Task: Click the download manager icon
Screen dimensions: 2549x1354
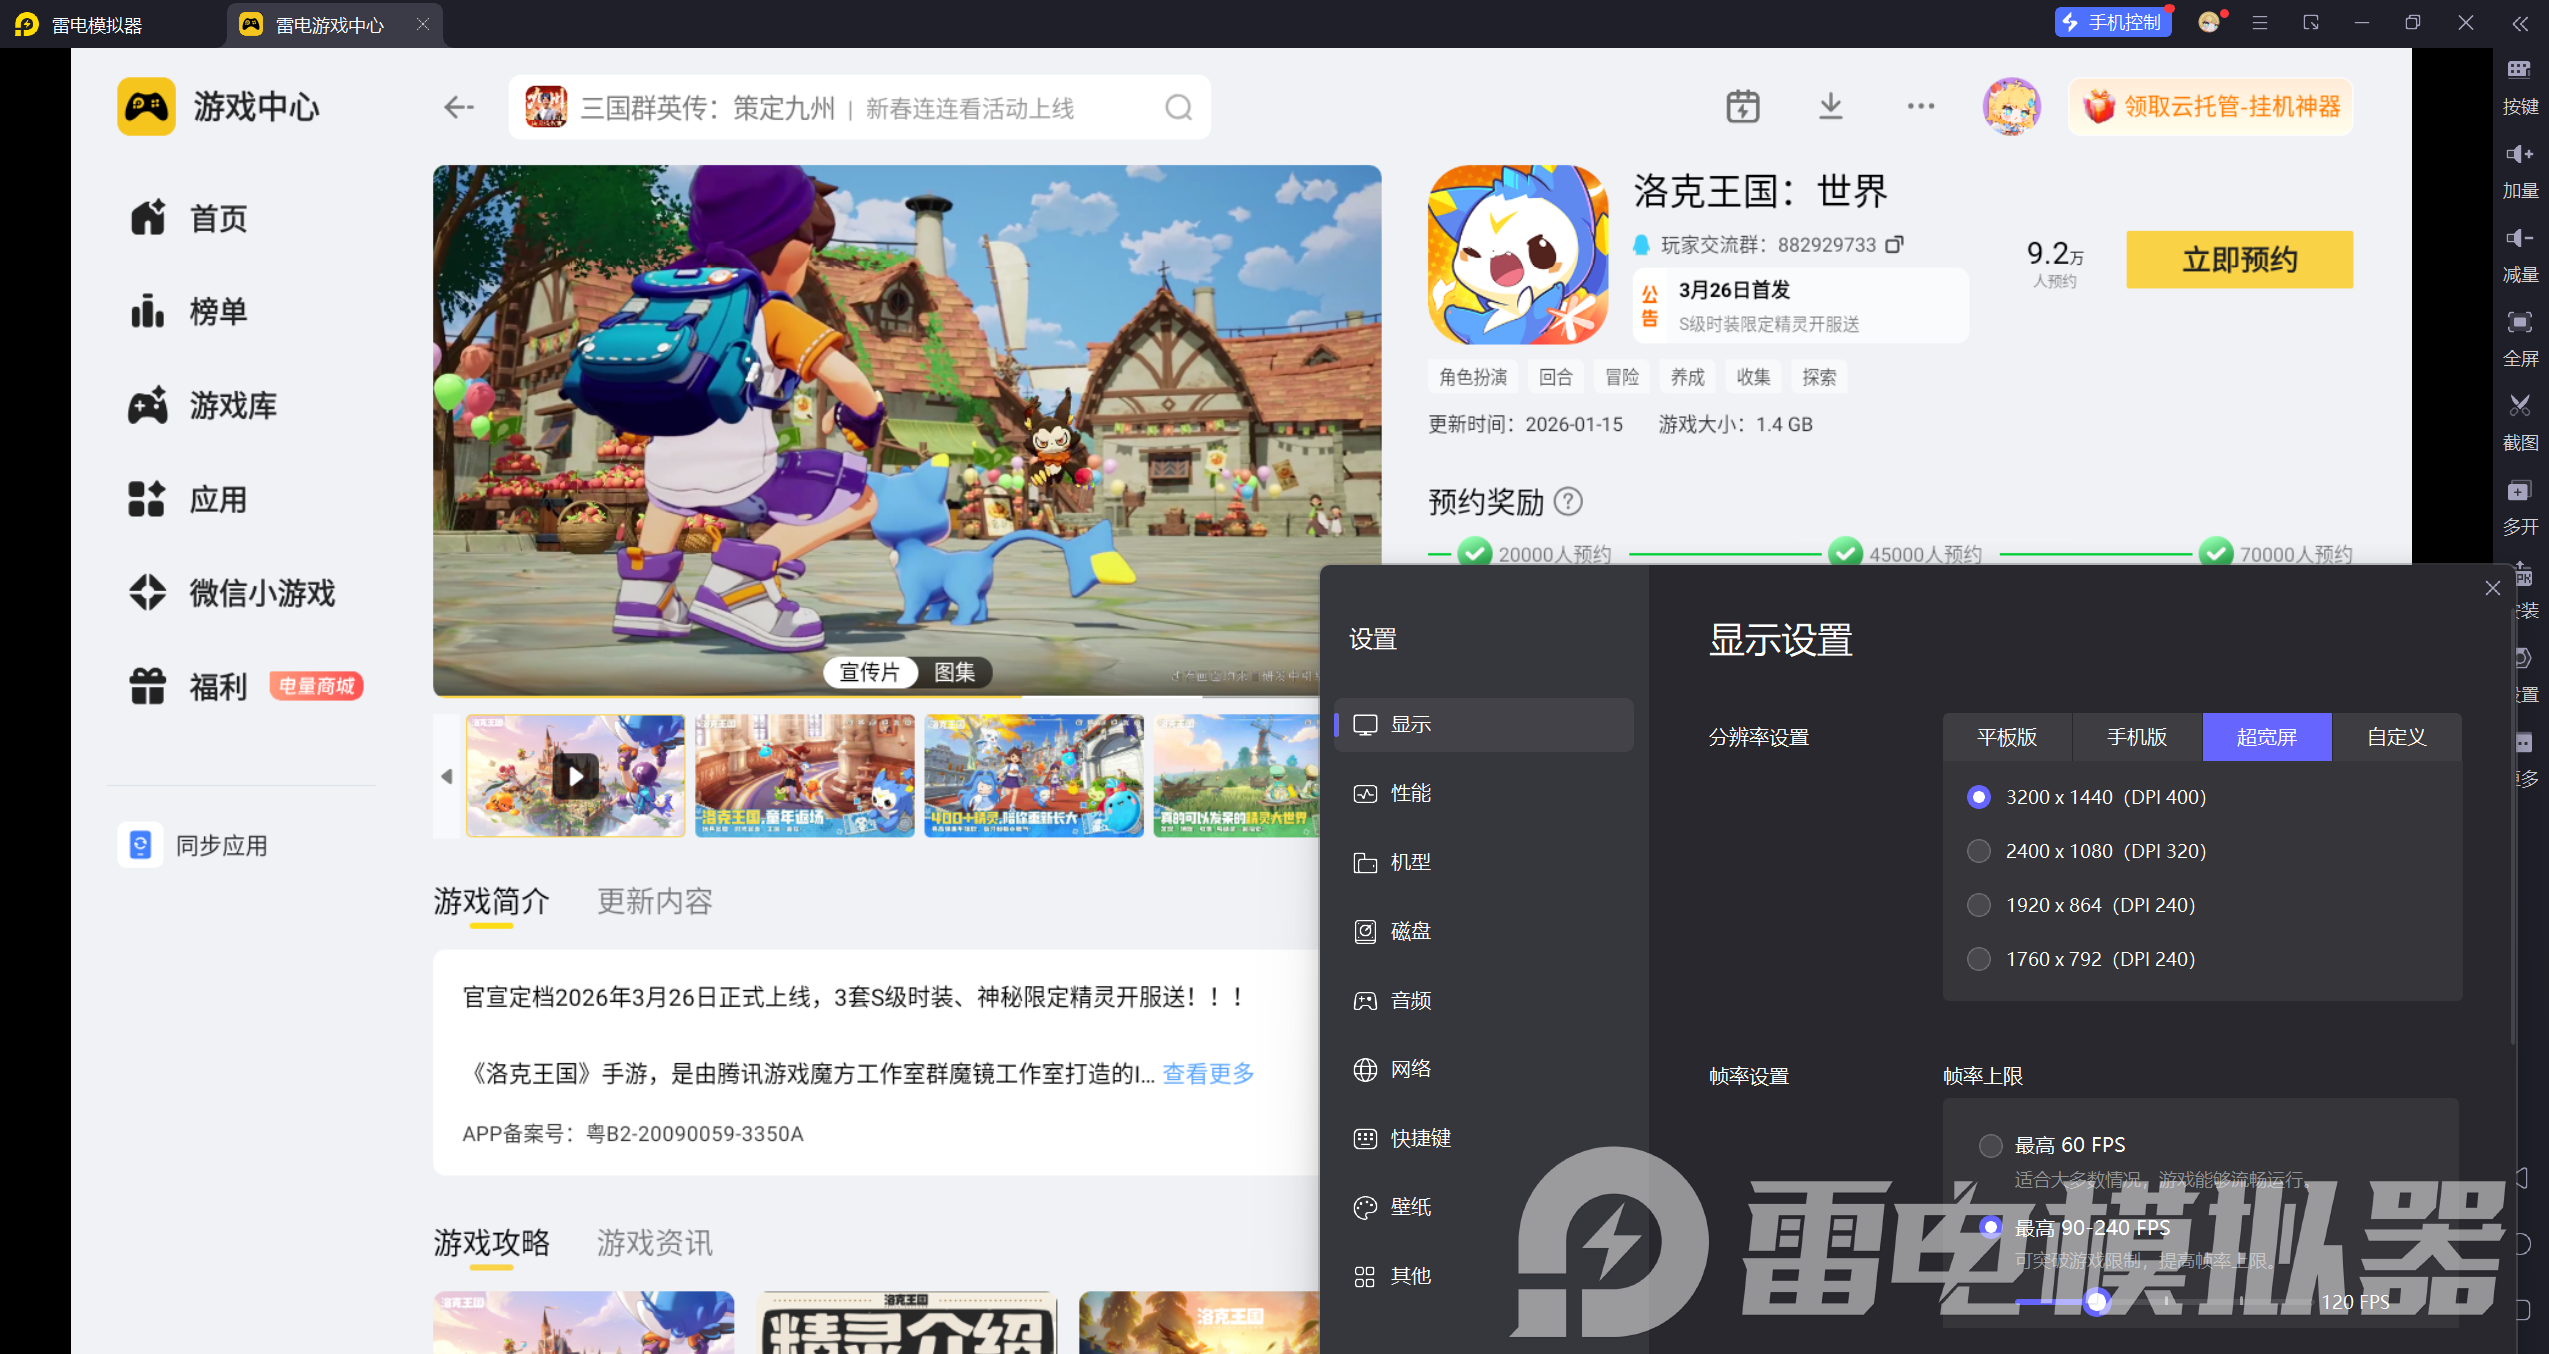Action: 1830,106
